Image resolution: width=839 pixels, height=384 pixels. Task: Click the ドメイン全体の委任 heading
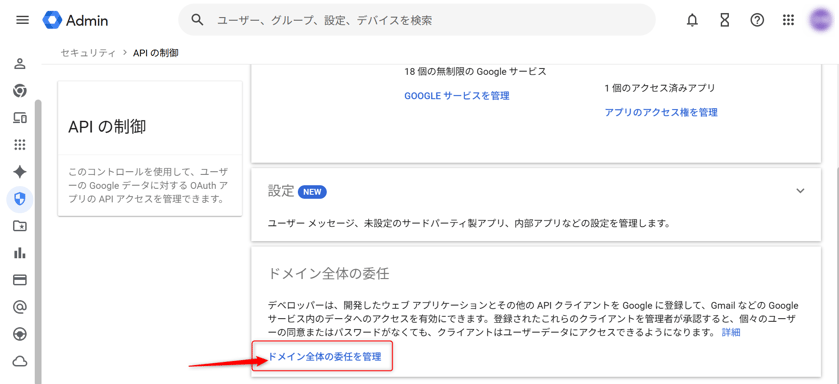[328, 274]
